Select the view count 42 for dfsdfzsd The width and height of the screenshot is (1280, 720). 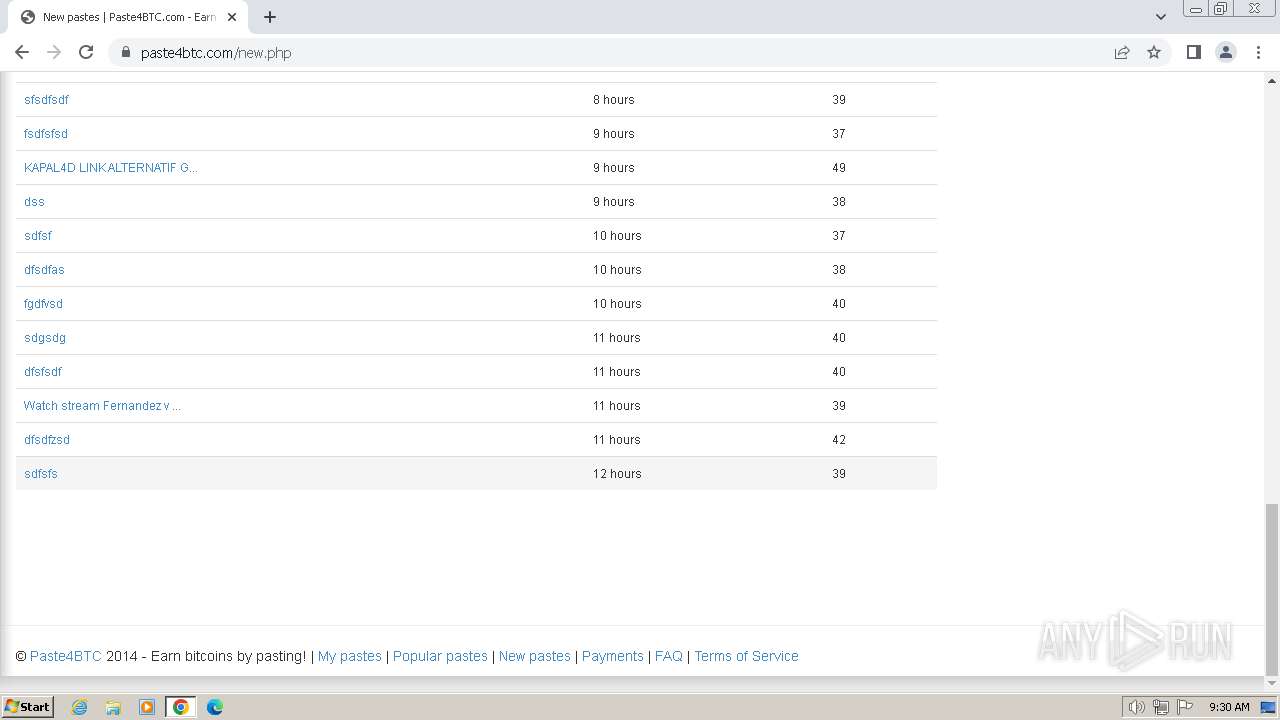tap(839, 440)
